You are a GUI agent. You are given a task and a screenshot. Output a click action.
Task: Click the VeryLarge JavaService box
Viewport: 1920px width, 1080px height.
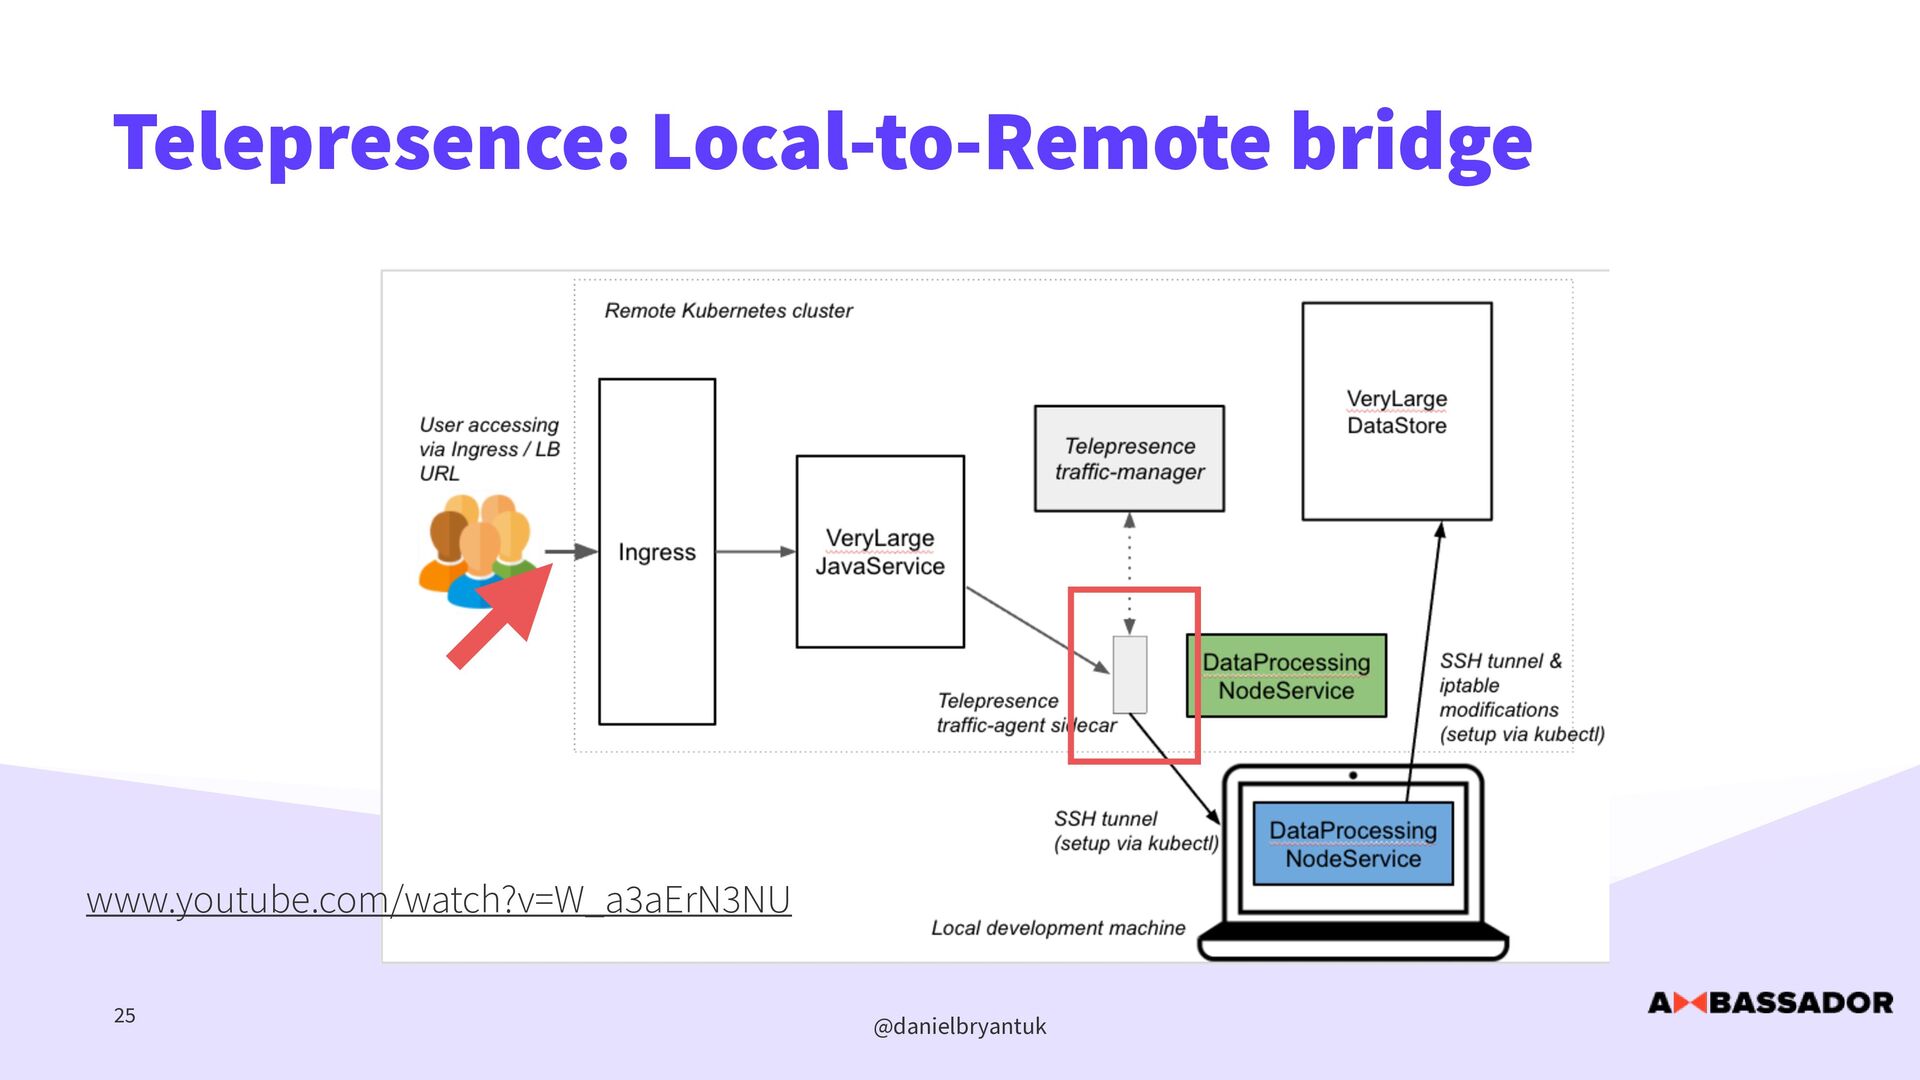pyautogui.click(x=880, y=551)
